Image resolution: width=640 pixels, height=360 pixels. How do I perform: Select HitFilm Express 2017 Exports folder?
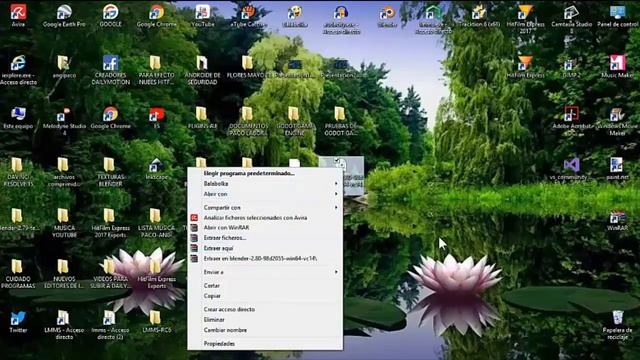[x=110, y=223]
